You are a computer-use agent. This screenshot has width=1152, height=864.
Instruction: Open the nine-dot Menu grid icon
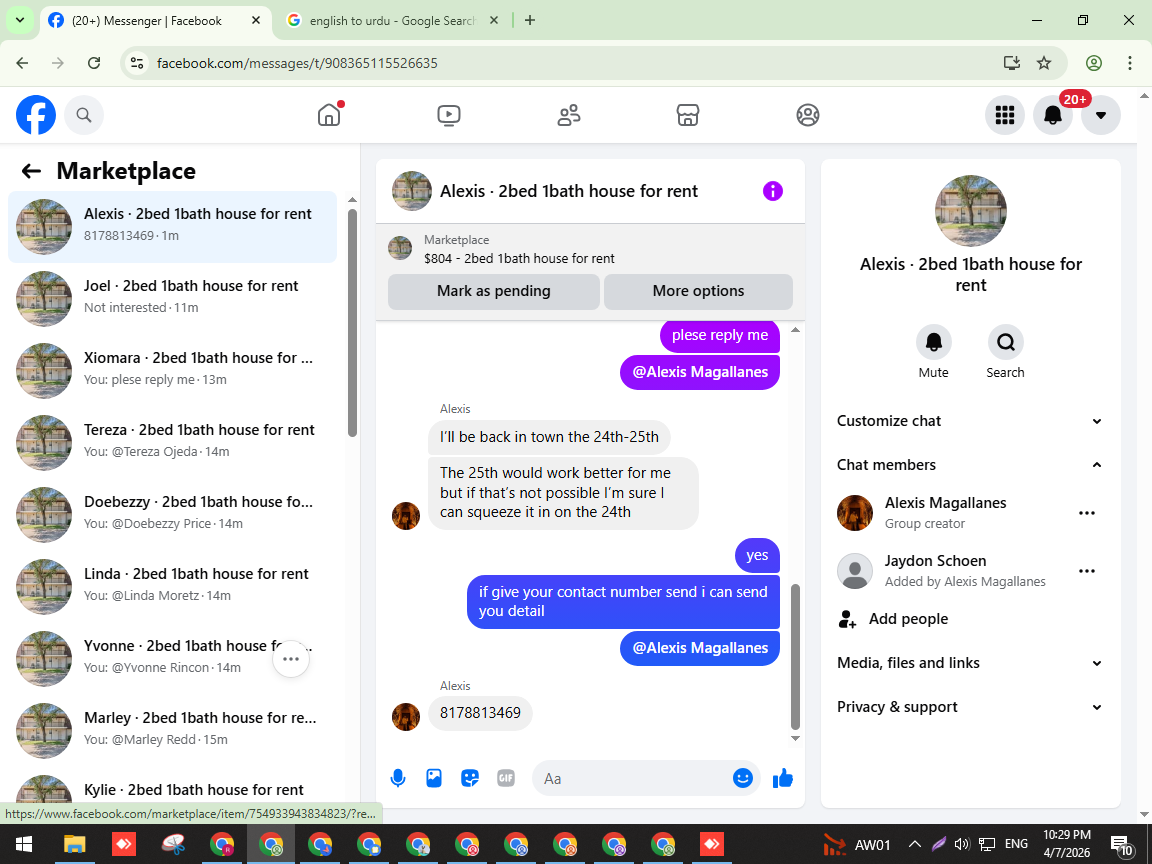[1004, 115]
